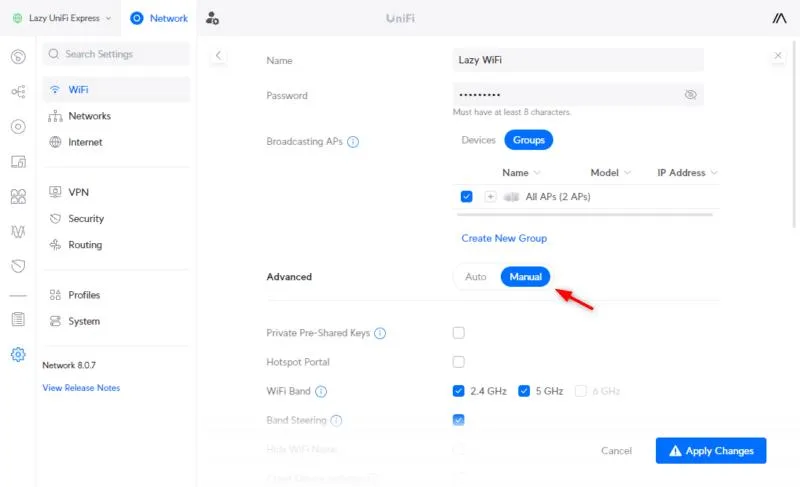Sort by the Name column

521,173
